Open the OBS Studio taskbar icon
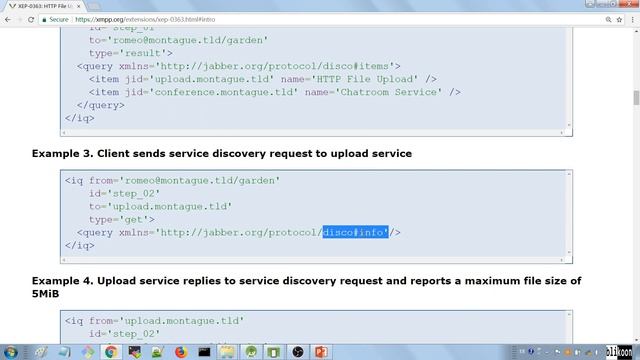This screenshot has height=360, width=640. click(298, 352)
